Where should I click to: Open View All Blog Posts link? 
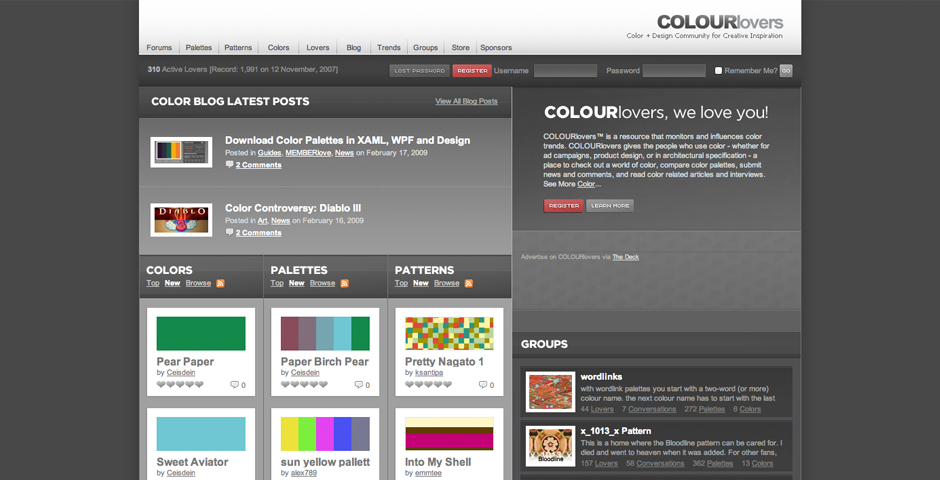[x=466, y=101]
